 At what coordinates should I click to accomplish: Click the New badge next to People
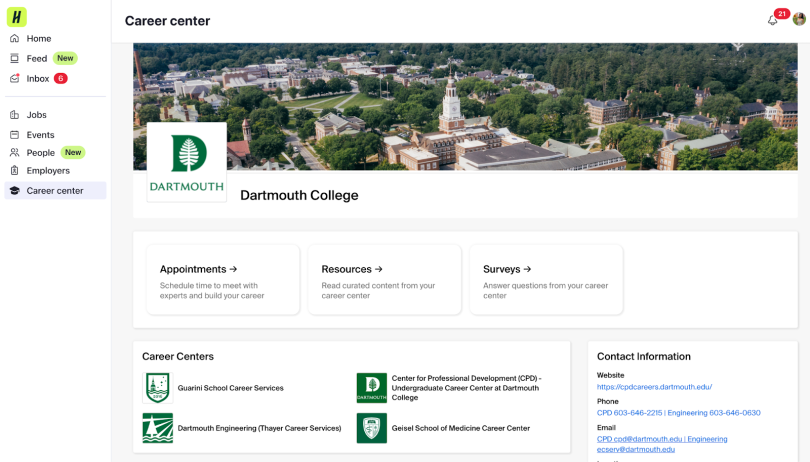(x=73, y=152)
